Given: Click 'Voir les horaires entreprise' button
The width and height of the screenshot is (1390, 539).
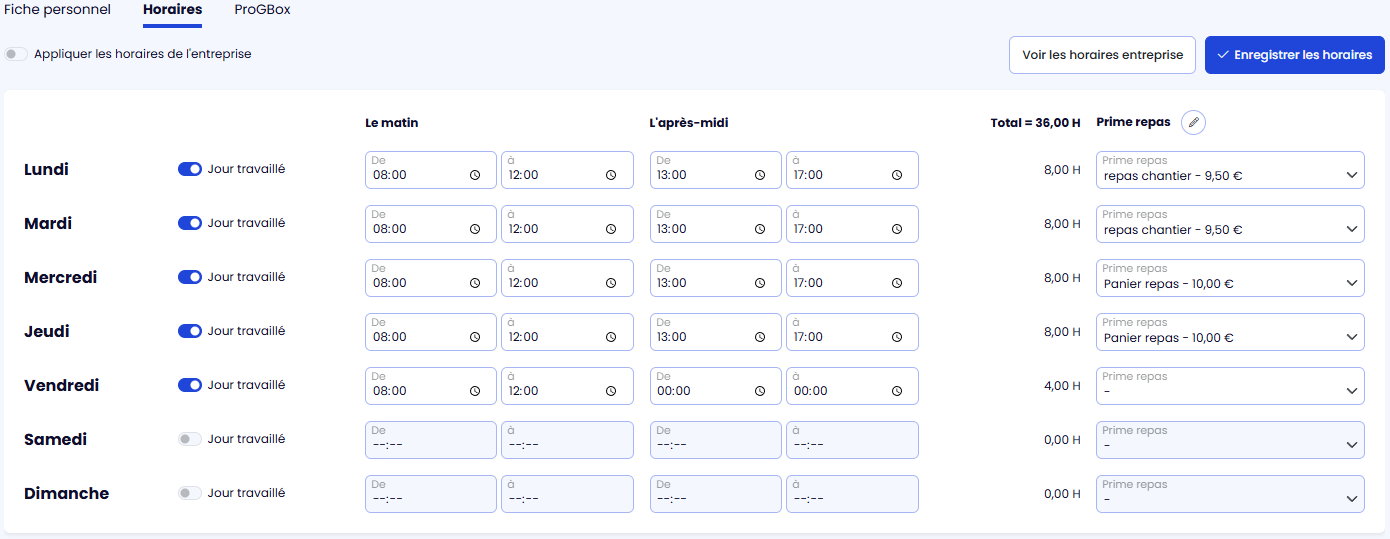Looking at the screenshot, I should click(1102, 55).
